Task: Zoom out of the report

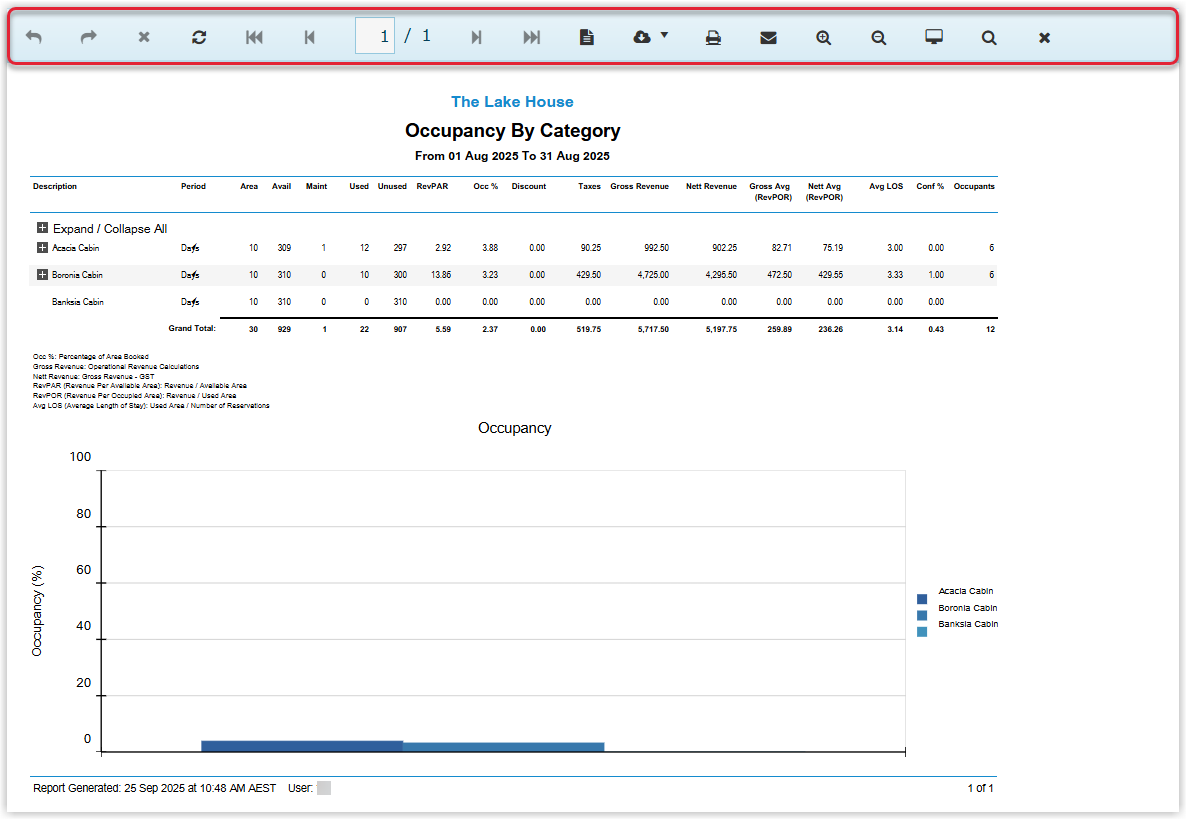Action: (879, 37)
